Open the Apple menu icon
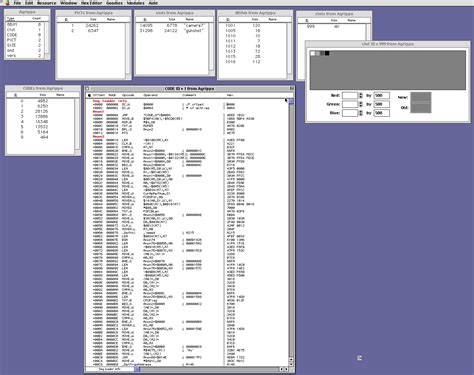Viewport: 474px width, 375px height. pos(7,2)
